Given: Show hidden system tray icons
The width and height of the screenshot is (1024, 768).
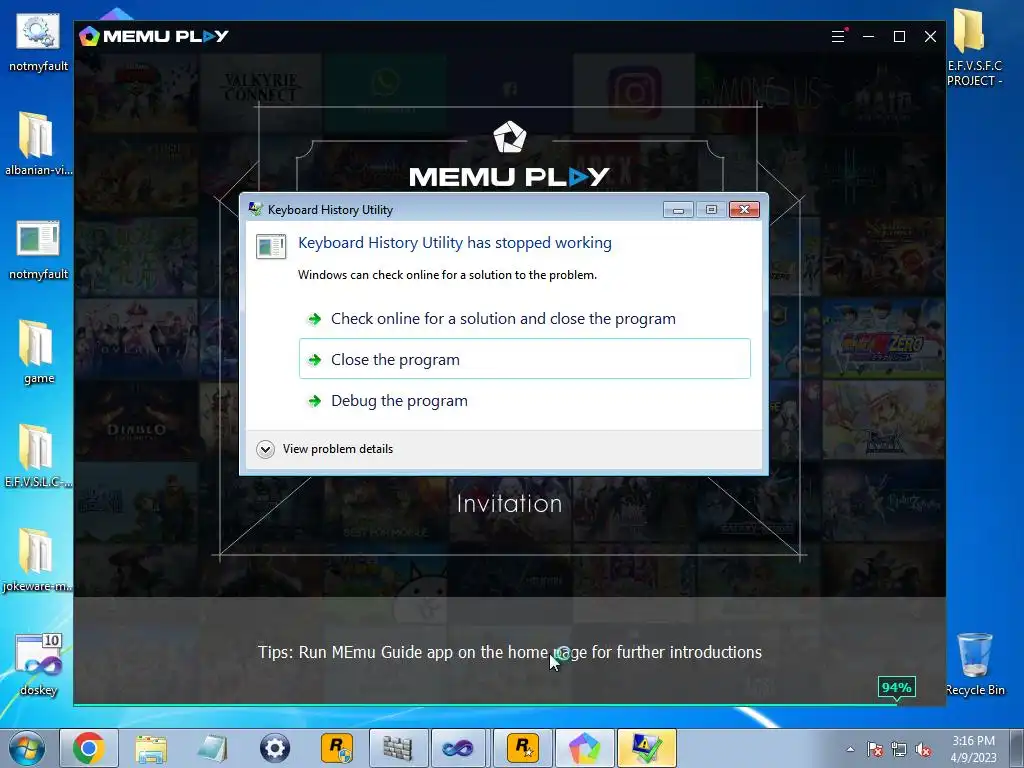Looking at the screenshot, I should (x=850, y=749).
